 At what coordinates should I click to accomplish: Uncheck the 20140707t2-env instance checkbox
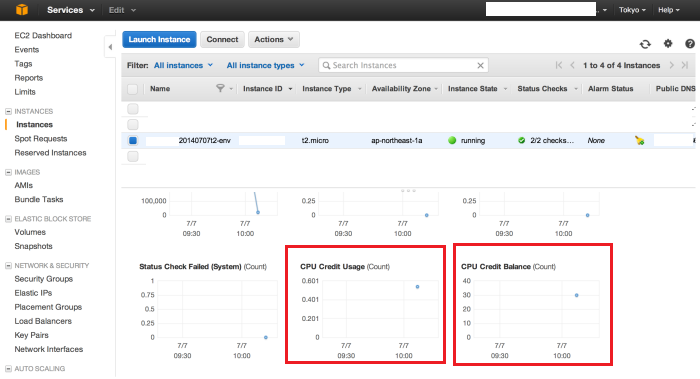point(133,141)
